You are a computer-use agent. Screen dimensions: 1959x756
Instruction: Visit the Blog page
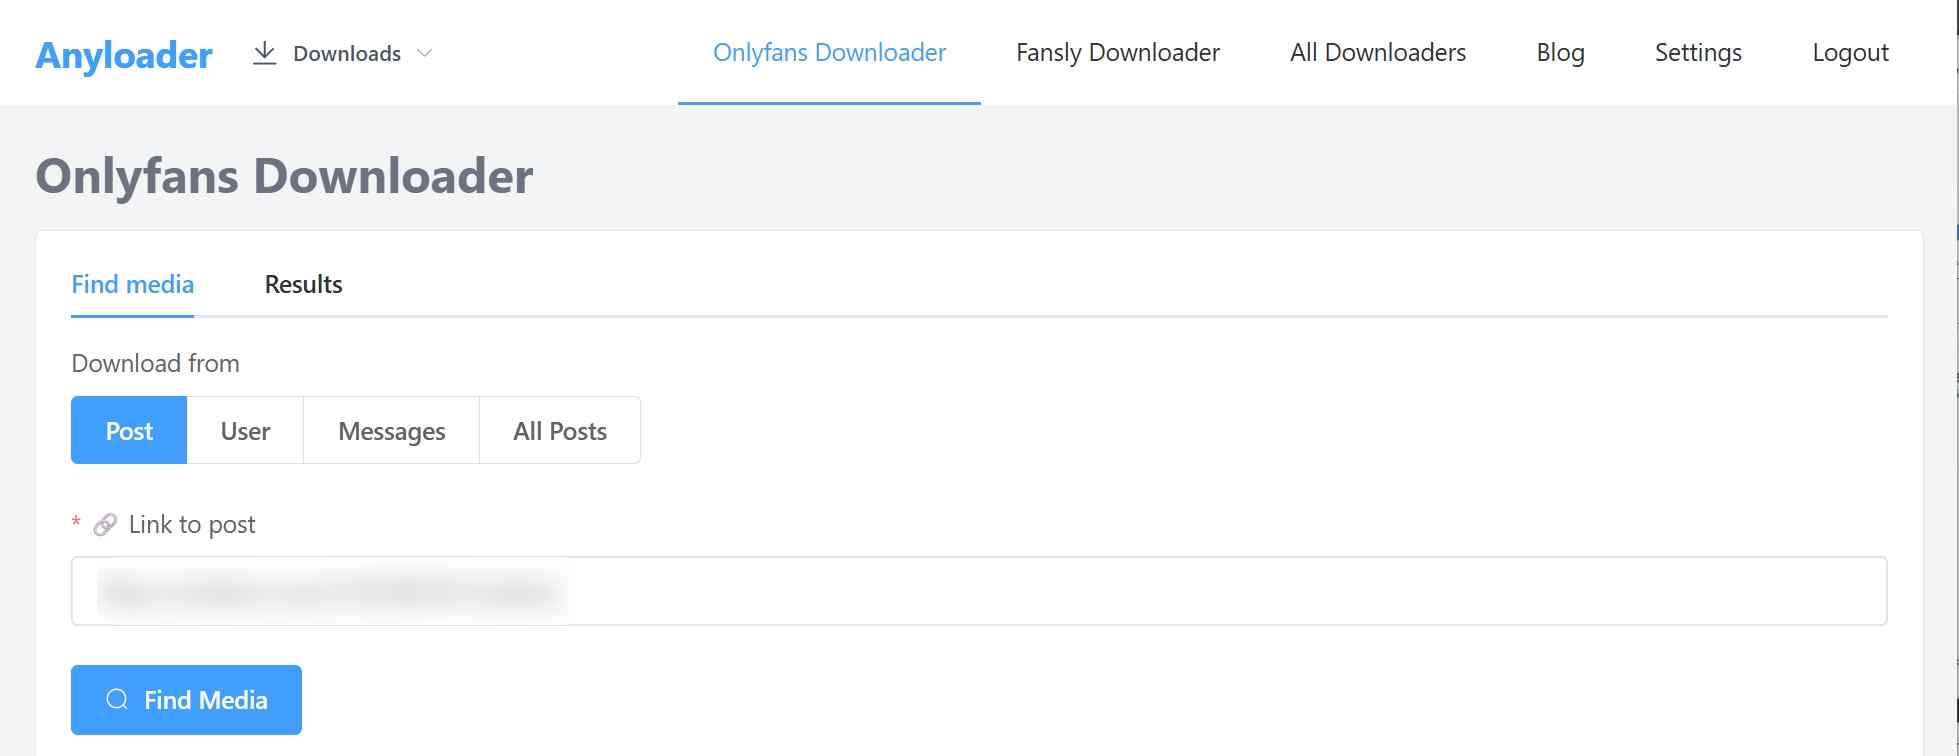(1560, 52)
